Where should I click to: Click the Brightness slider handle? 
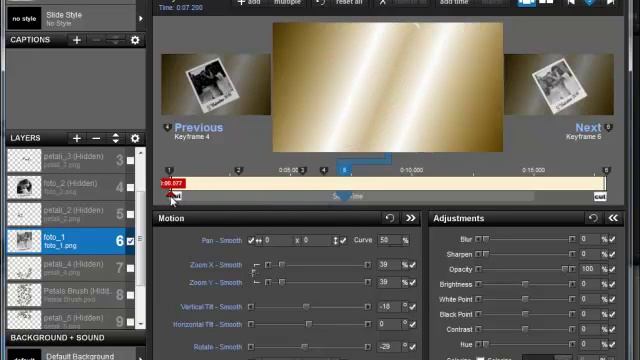(x=525, y=284)
